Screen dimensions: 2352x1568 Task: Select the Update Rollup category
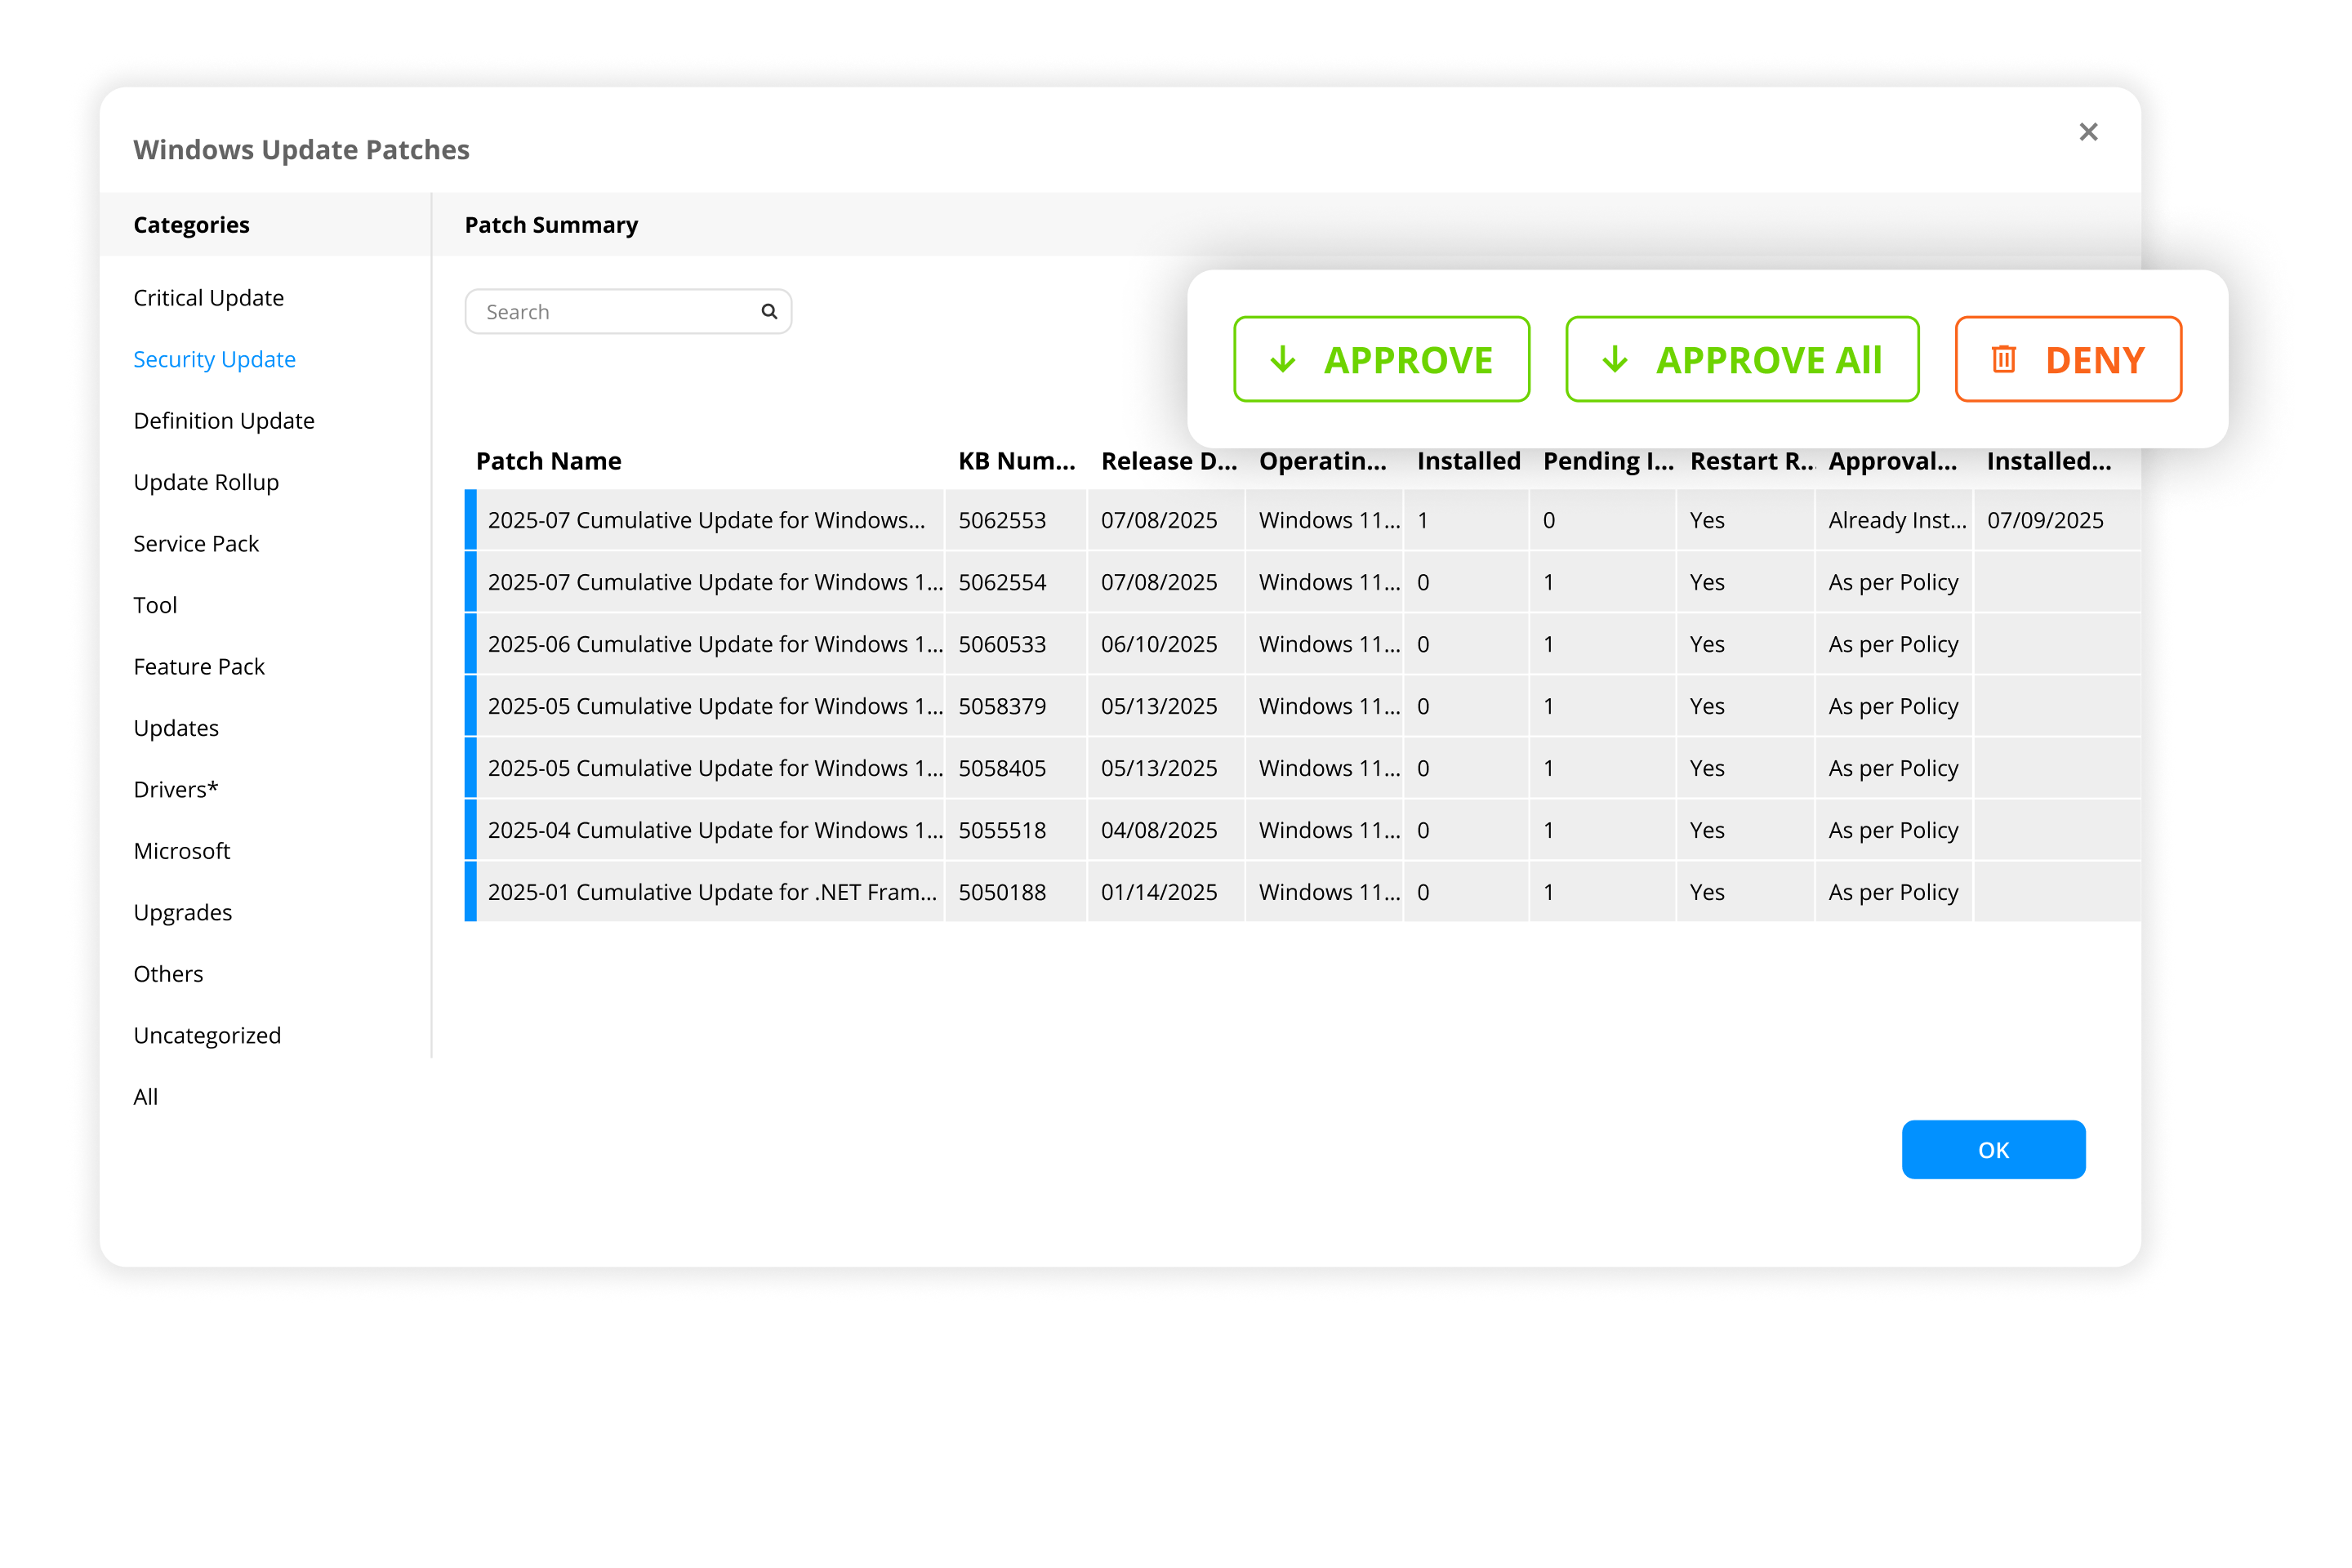click(206, 482)
